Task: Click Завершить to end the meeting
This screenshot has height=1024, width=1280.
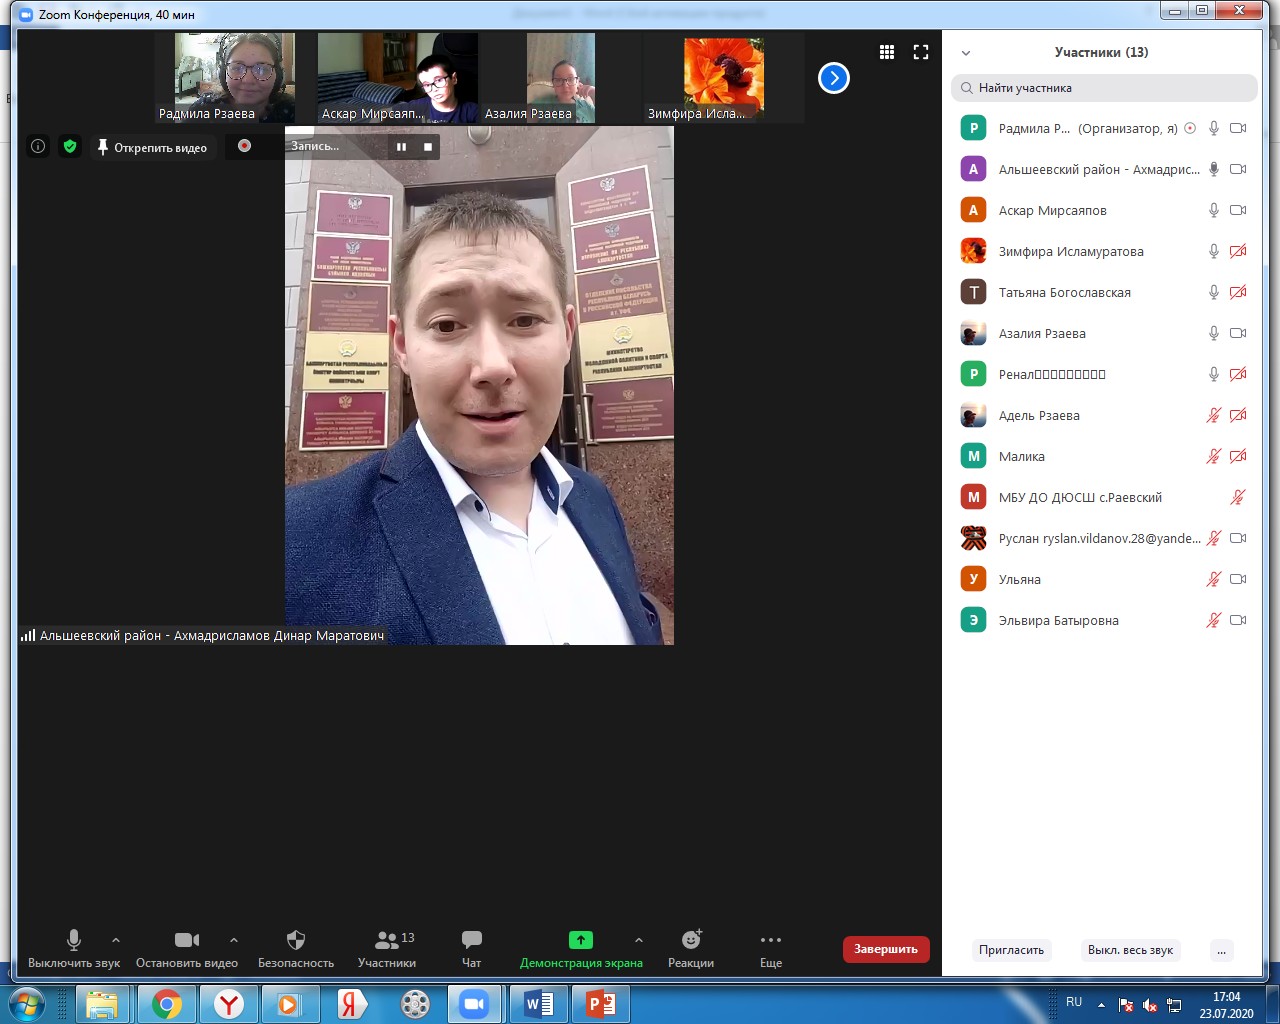Action: [x=886, y=949]
